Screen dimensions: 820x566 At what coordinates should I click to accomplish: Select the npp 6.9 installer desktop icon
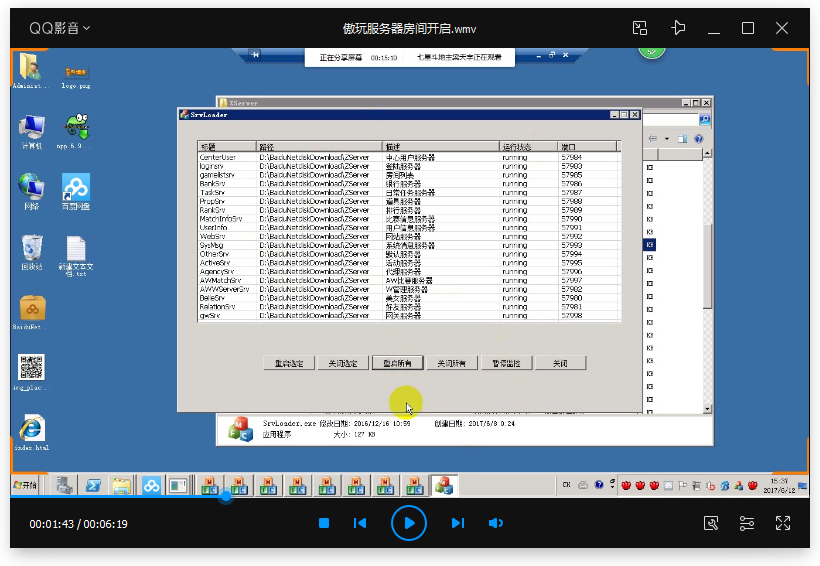coord(76,131)
